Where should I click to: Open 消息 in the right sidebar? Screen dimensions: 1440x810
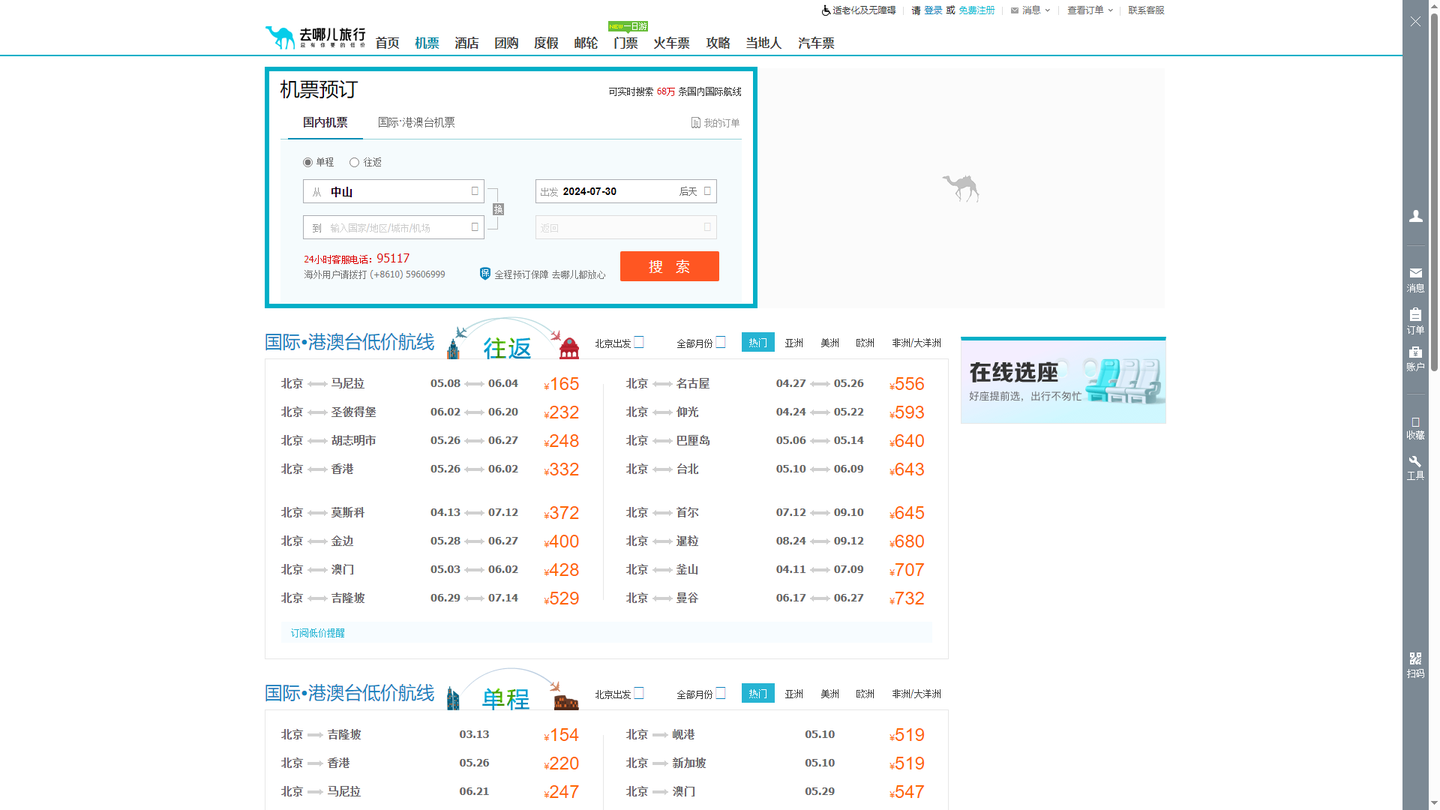tap(1416, 279)
